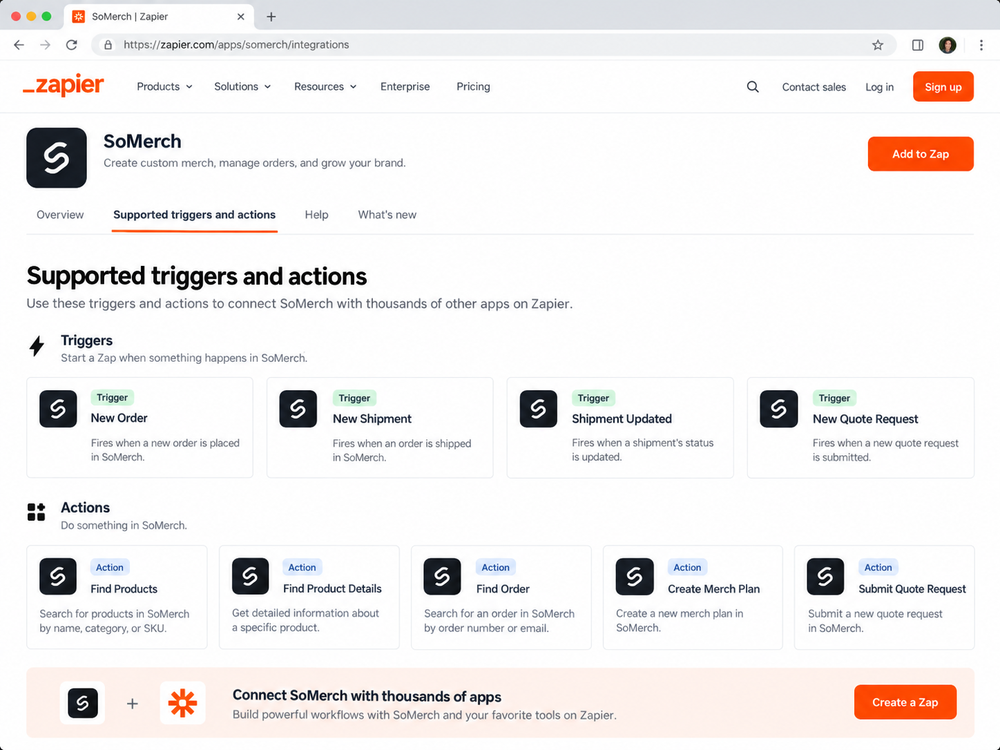This screenshot has width=1000, height=750.
Task: Close the SoMerch | Zapier tab
Action: pos(240,17)
